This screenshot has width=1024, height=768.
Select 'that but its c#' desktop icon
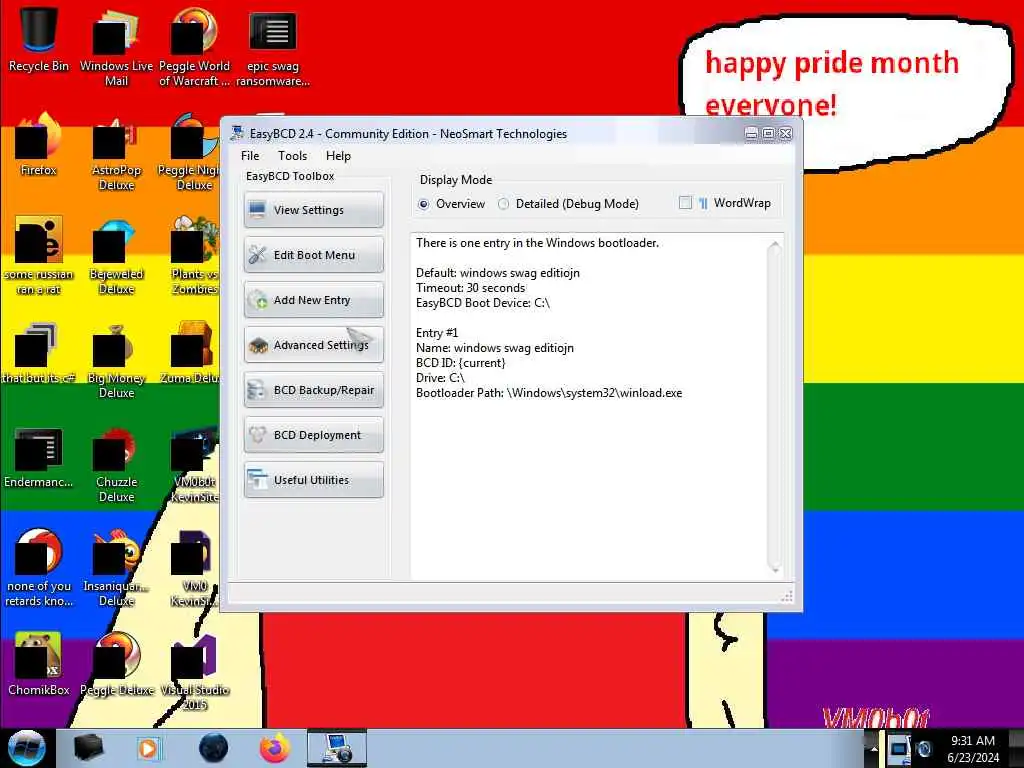click(39, 353)
